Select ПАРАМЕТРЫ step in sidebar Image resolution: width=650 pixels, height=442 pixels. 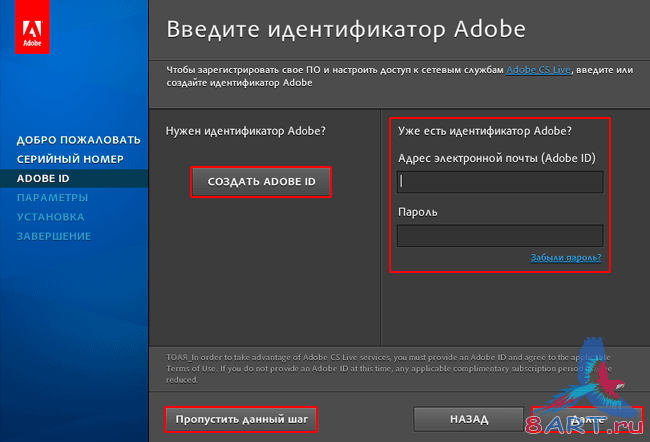[x=52, y=197]
